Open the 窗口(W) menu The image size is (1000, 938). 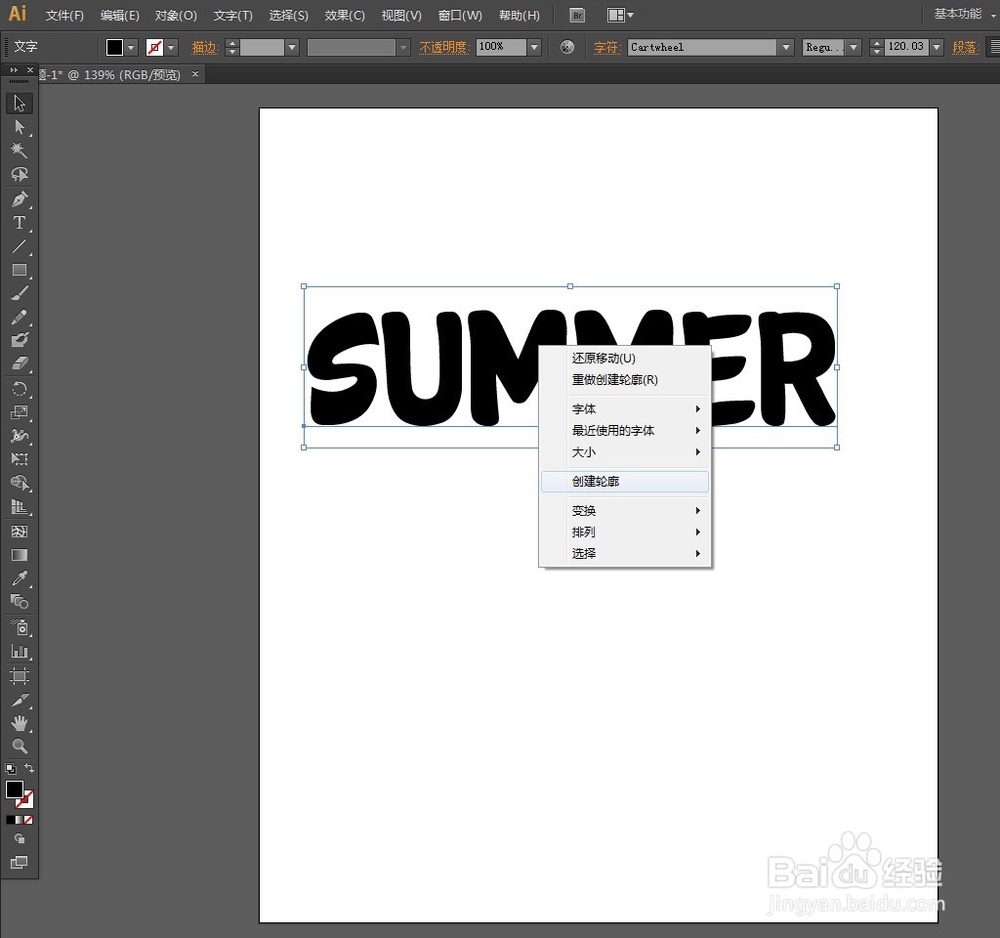pyautogui.click(x=460, y=15)
